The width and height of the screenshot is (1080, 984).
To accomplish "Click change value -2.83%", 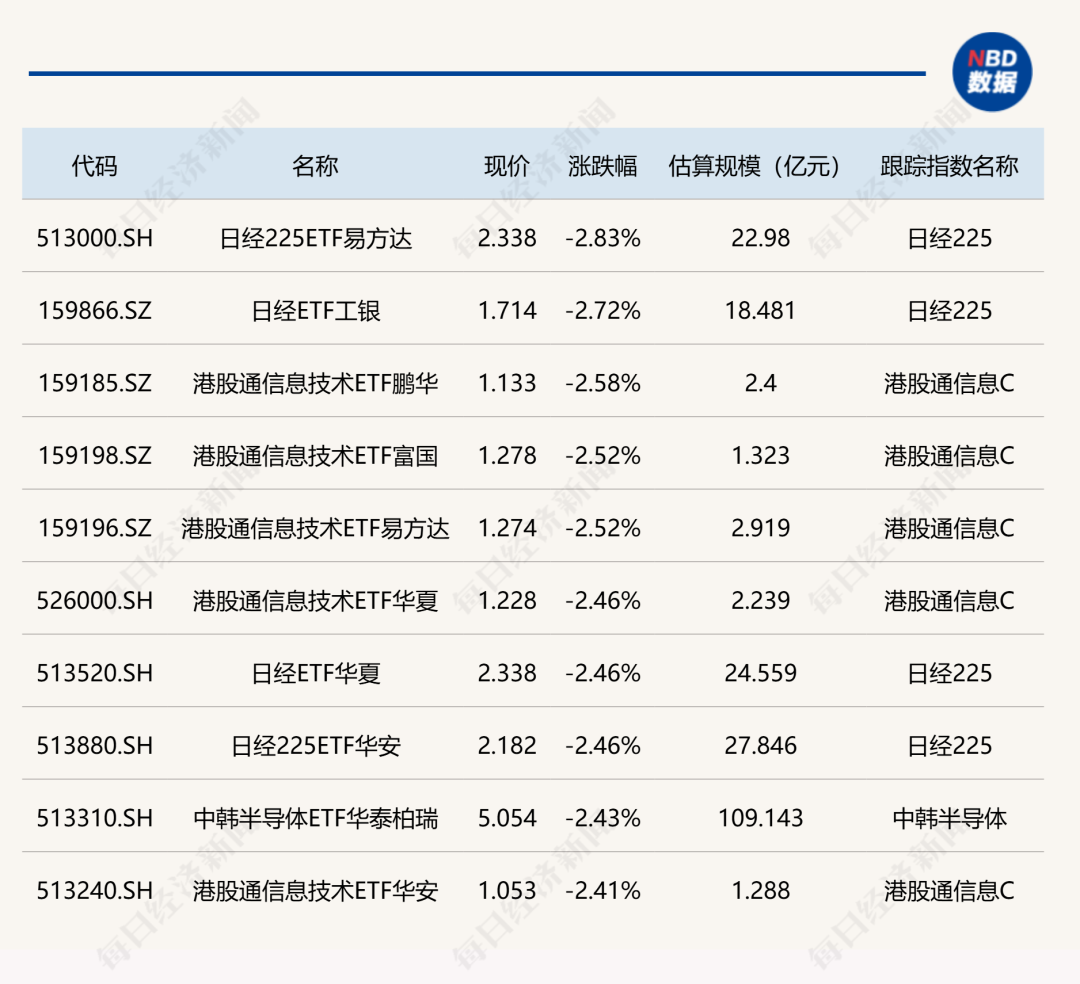I will (603, 238).
